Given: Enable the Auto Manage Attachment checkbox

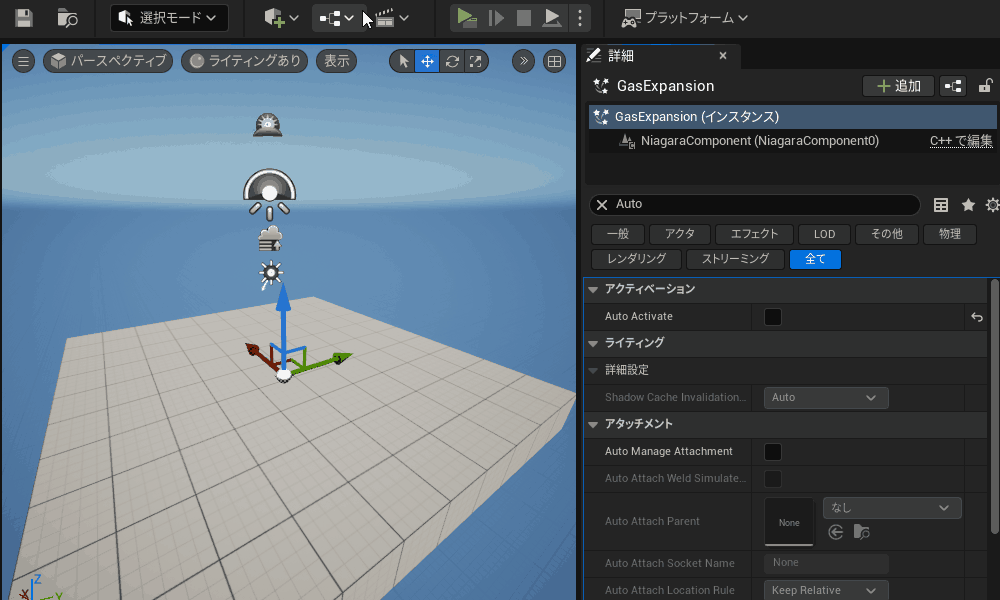Looking at the screenshot, I should point(773,452).
